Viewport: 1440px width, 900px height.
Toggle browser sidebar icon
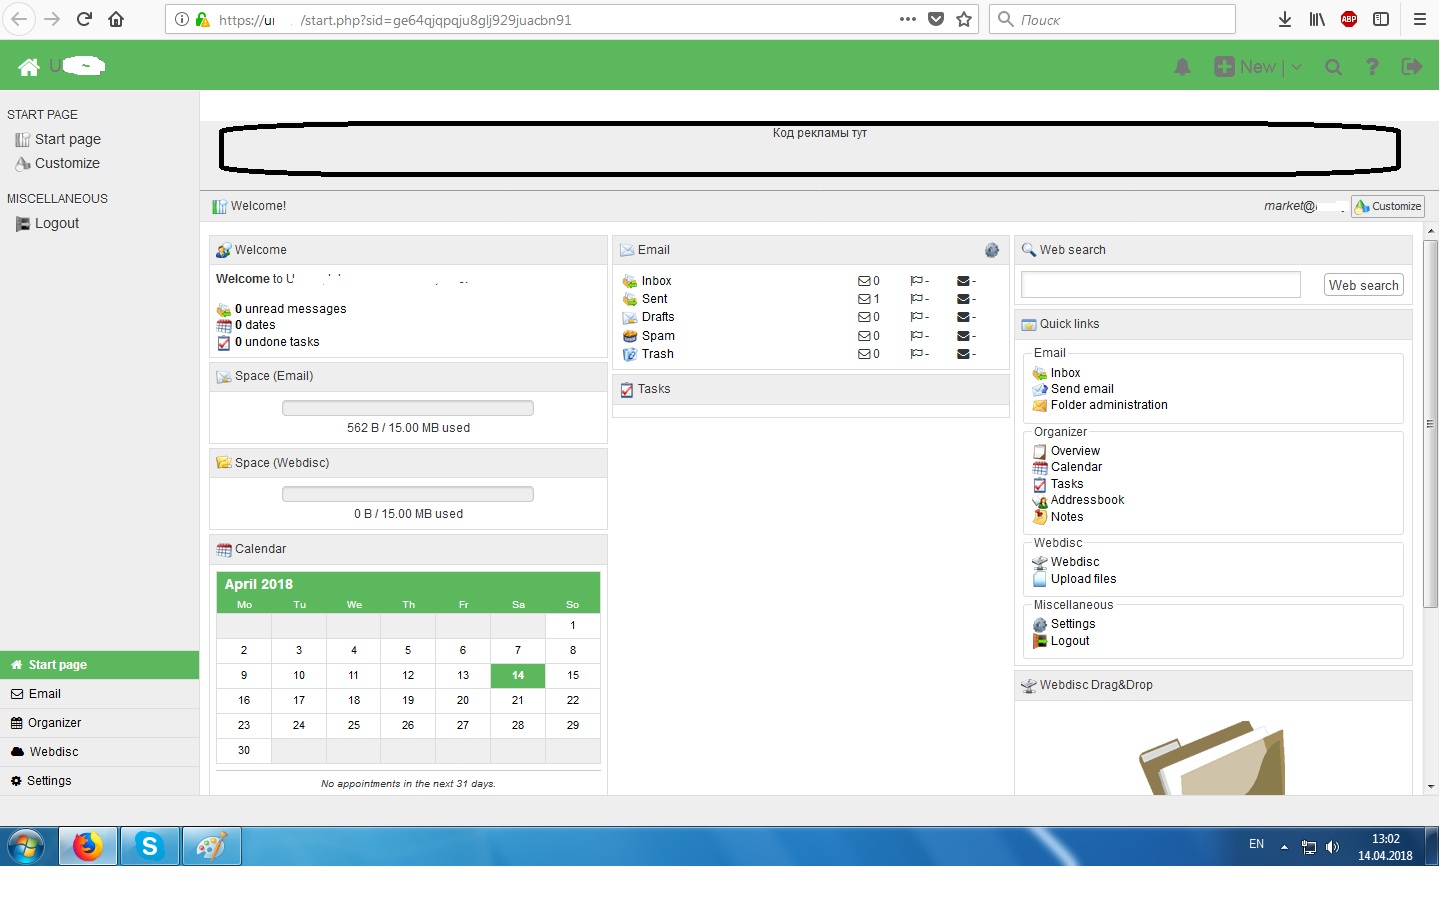[x=1381, y=19]
